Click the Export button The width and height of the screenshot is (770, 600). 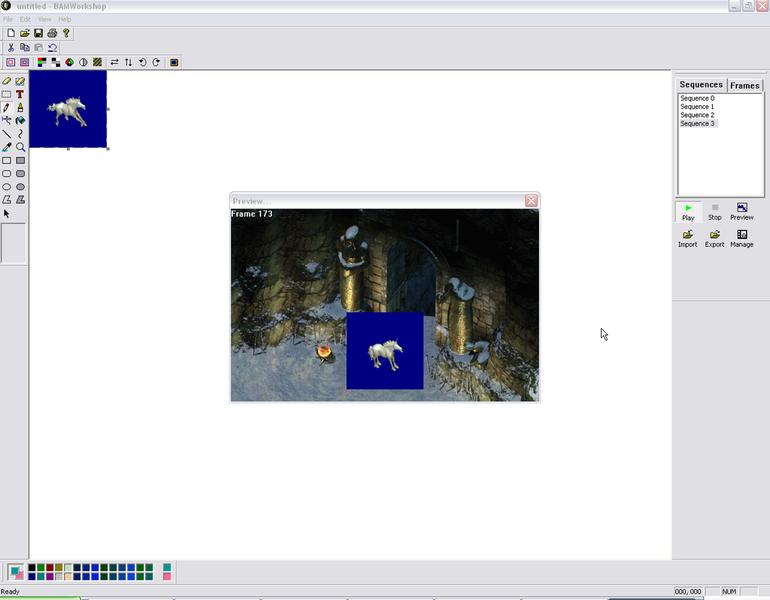(715, 239)
